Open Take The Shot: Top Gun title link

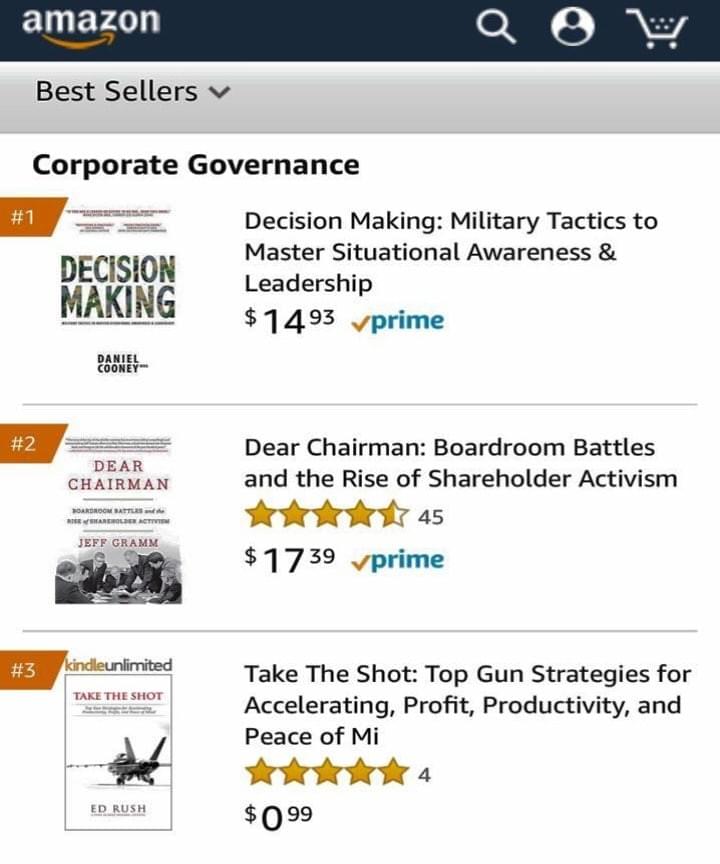pos(467,705)
